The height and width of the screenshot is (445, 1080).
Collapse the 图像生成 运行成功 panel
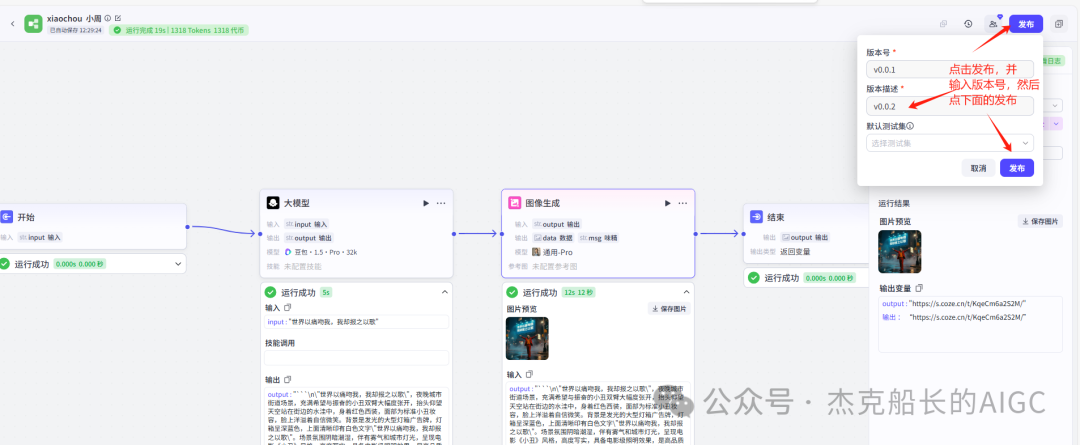coord(686,292)
